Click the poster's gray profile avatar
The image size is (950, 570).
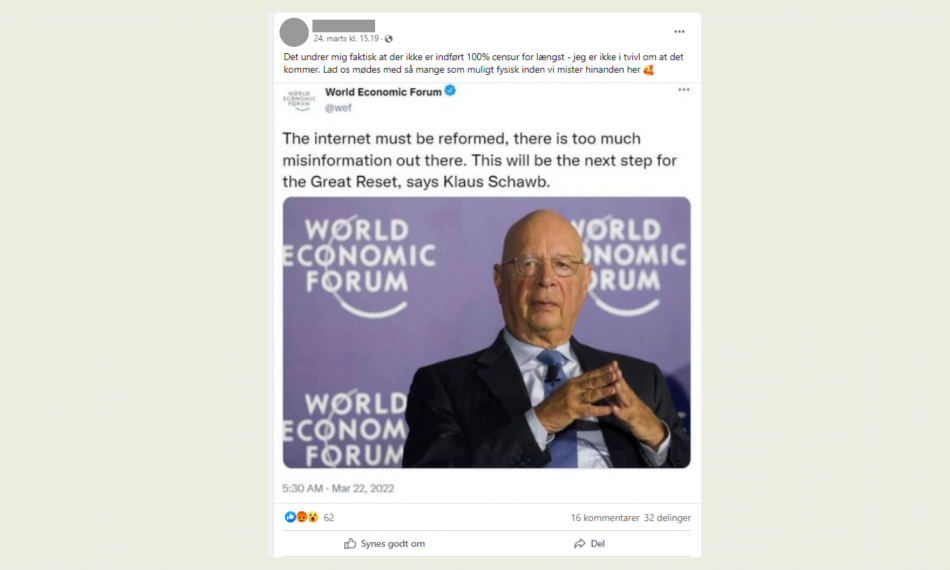coord(294,32)
